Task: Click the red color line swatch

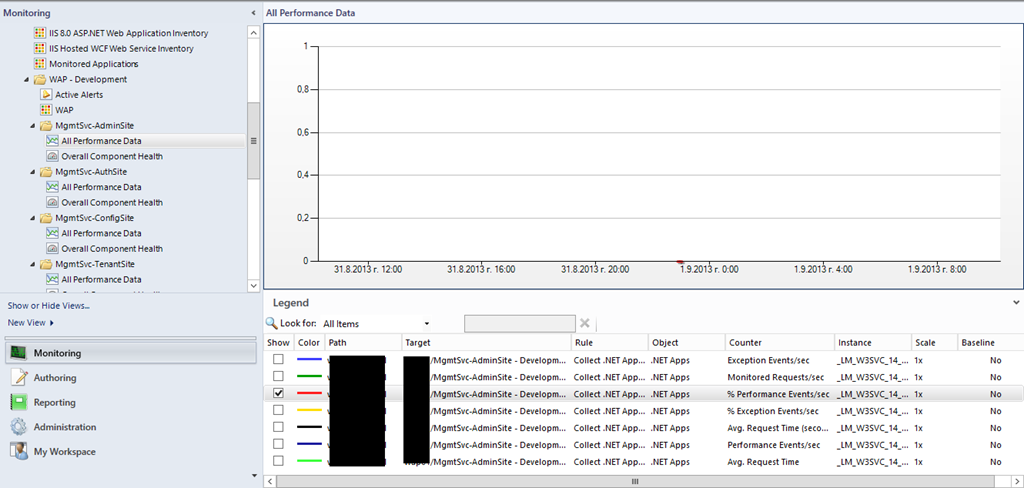Action: pos(308,393)
